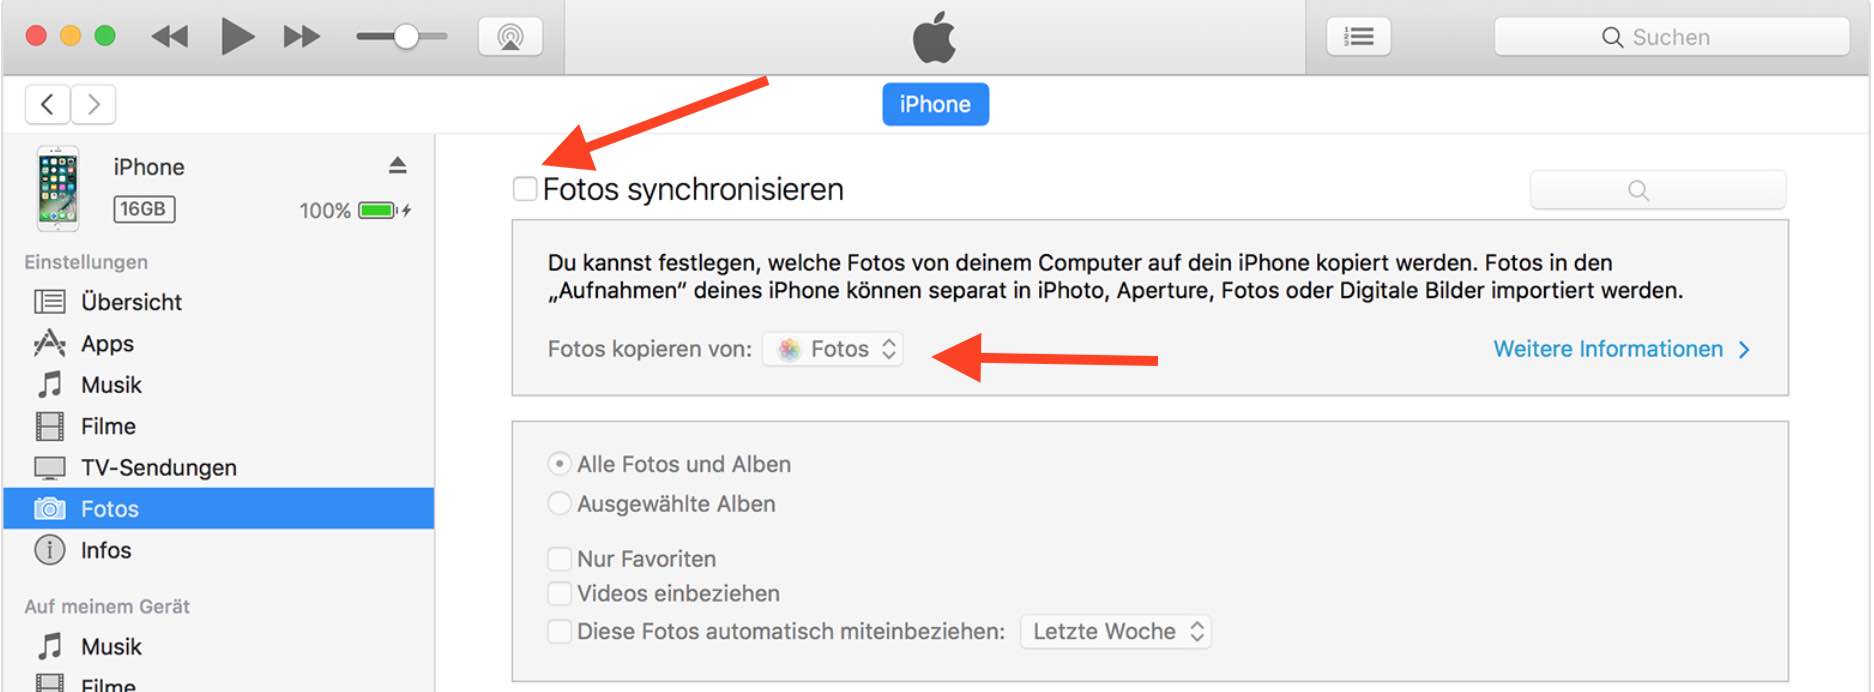
Task: Eject the iPhone using eject icon
Action: click(397, 166)
